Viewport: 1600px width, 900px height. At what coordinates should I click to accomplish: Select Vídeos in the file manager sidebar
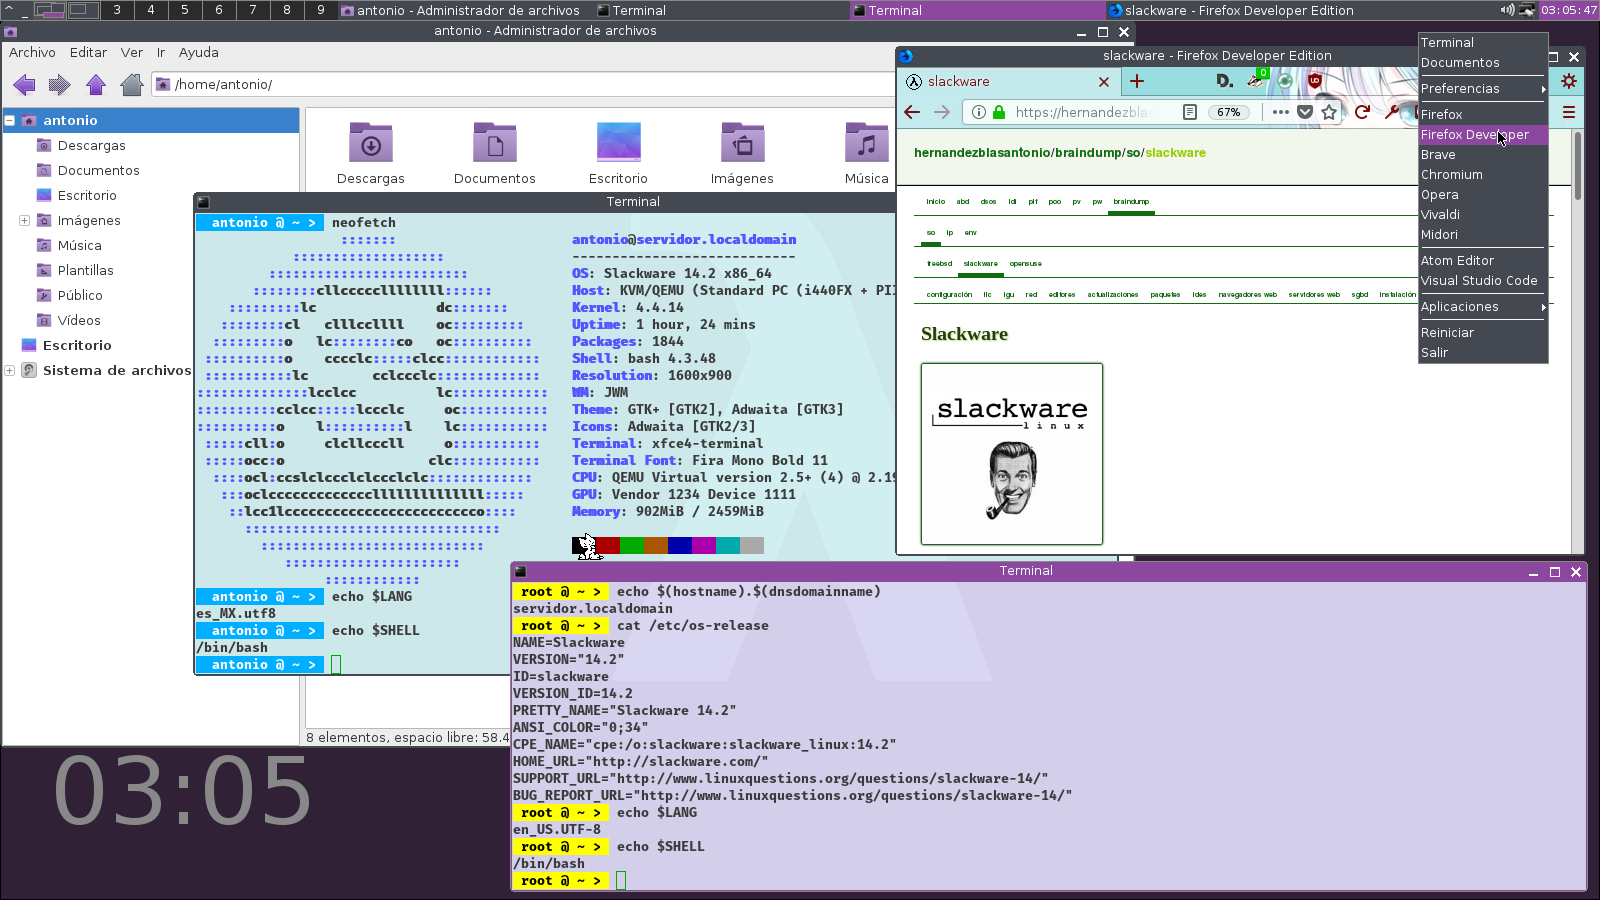point(79,320)
